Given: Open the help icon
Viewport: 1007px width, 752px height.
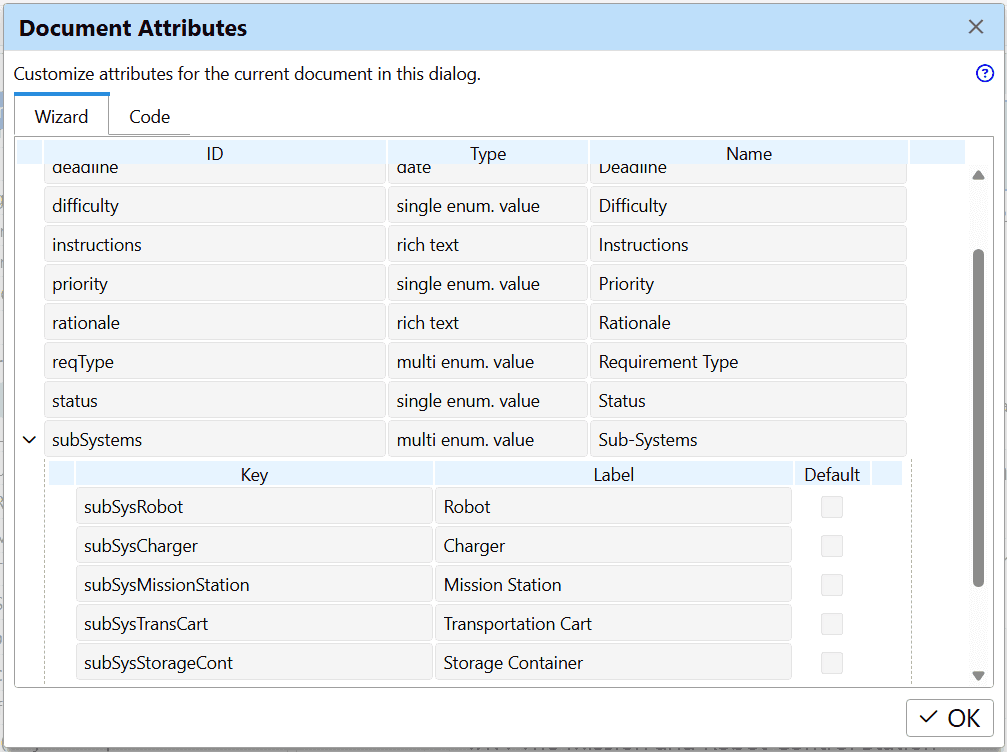Looking at the screenshot, I should pos(984,73).
